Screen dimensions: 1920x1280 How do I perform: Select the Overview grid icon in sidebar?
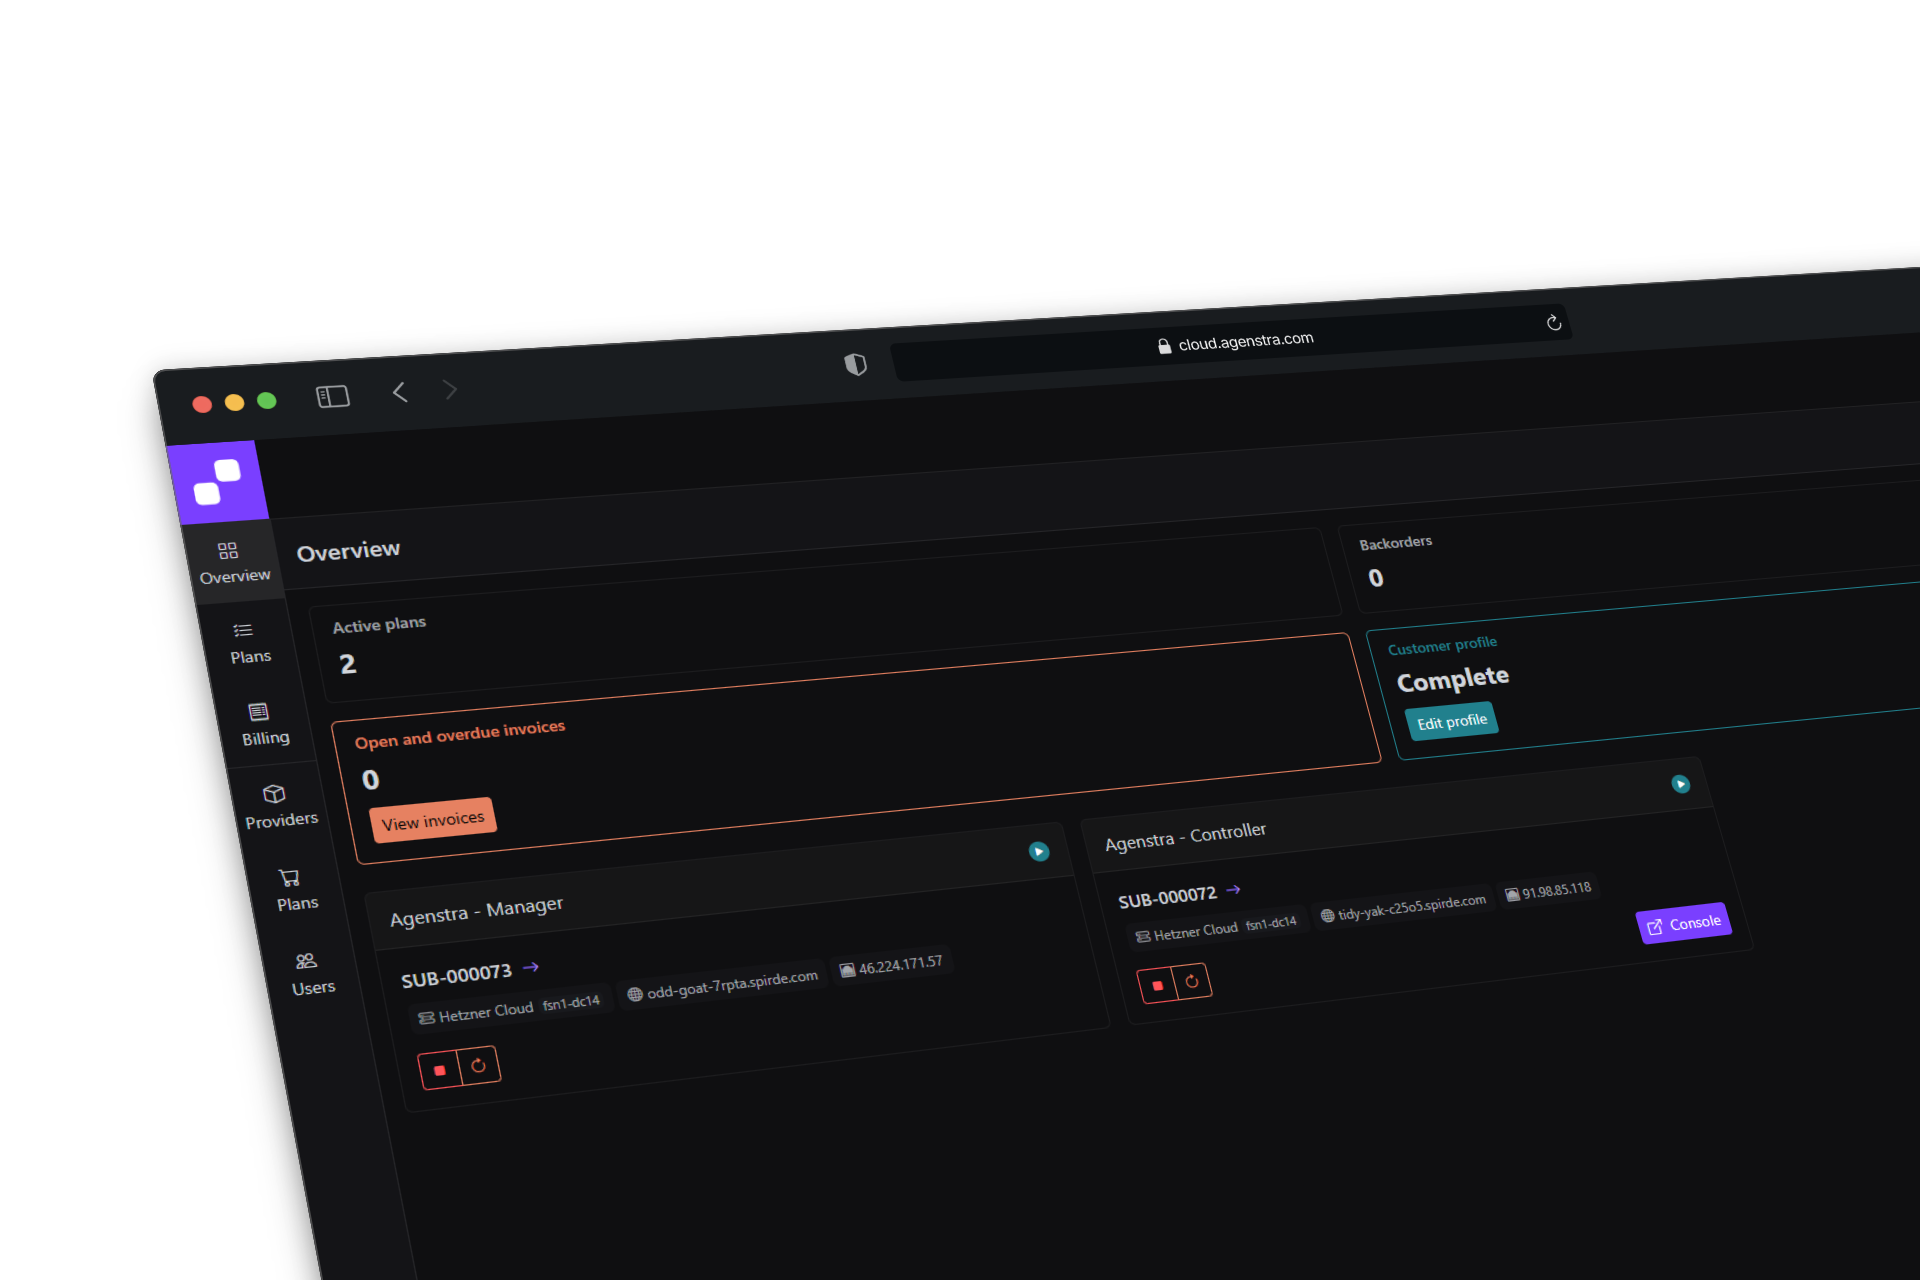click(227, 548)
